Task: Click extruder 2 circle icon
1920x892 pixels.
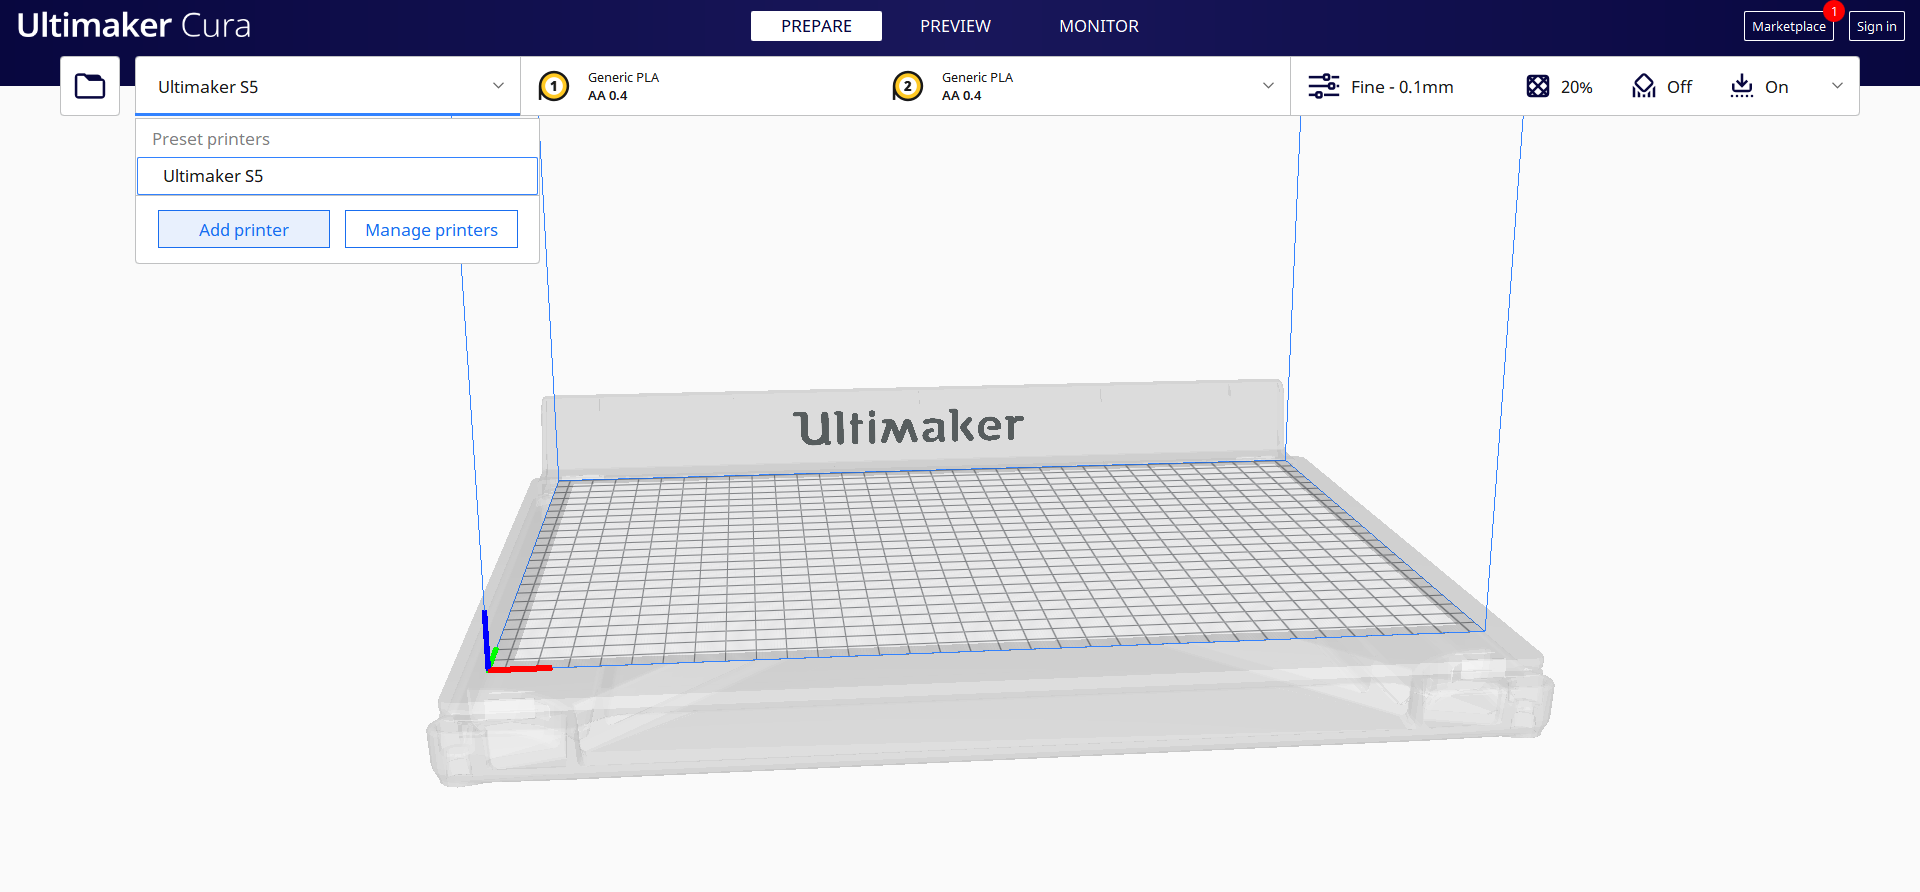Action: pos(908,86)
